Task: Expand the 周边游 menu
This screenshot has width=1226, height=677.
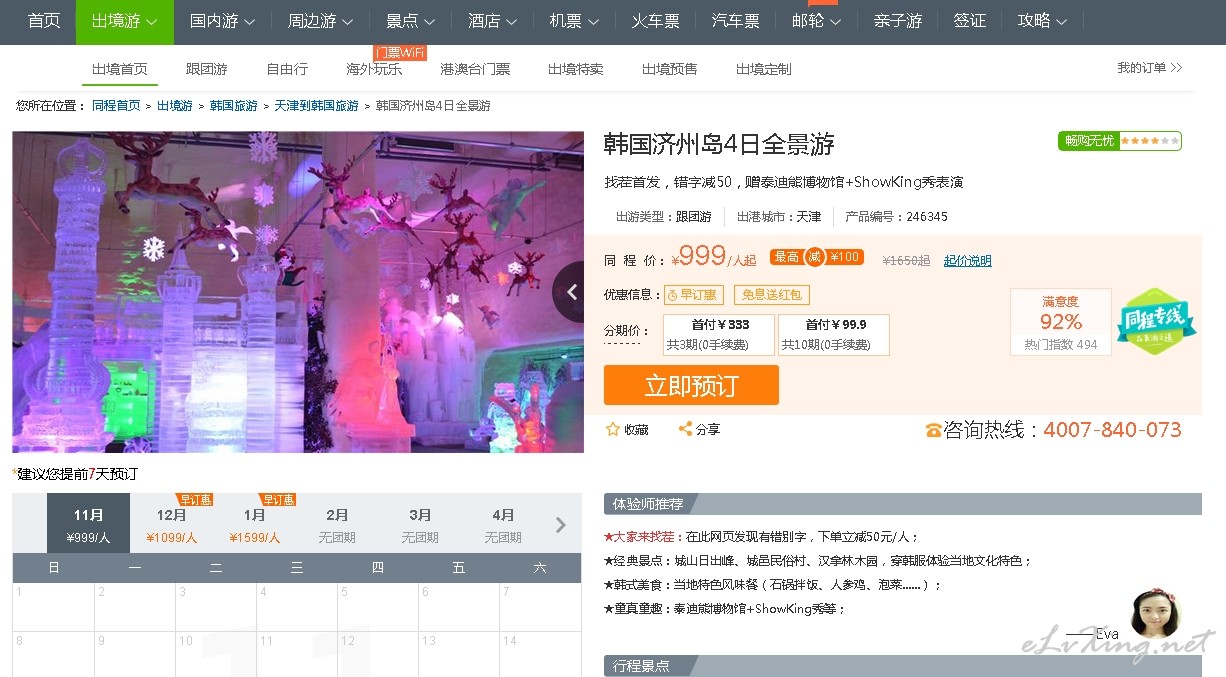Action: tap(320, 21)
